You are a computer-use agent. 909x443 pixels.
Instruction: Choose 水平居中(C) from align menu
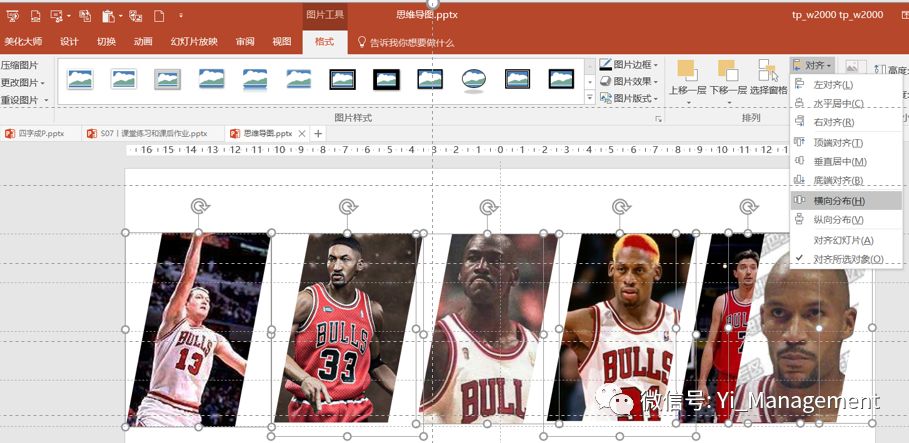(x=845, y=103)
